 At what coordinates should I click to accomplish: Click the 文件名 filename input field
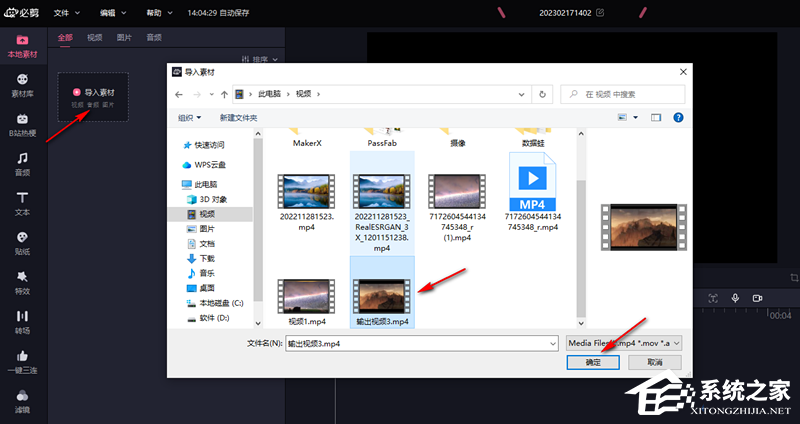pos(417,344)
